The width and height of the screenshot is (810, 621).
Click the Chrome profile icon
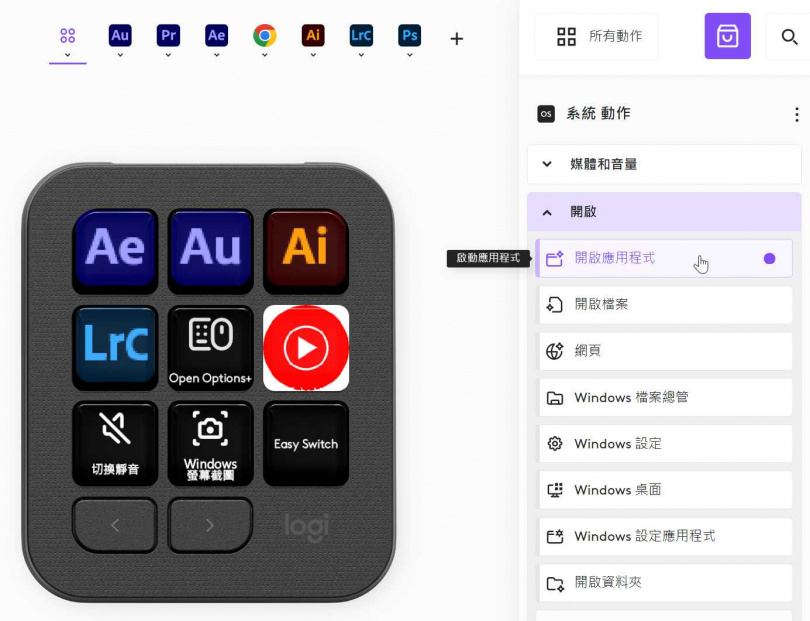264,33
